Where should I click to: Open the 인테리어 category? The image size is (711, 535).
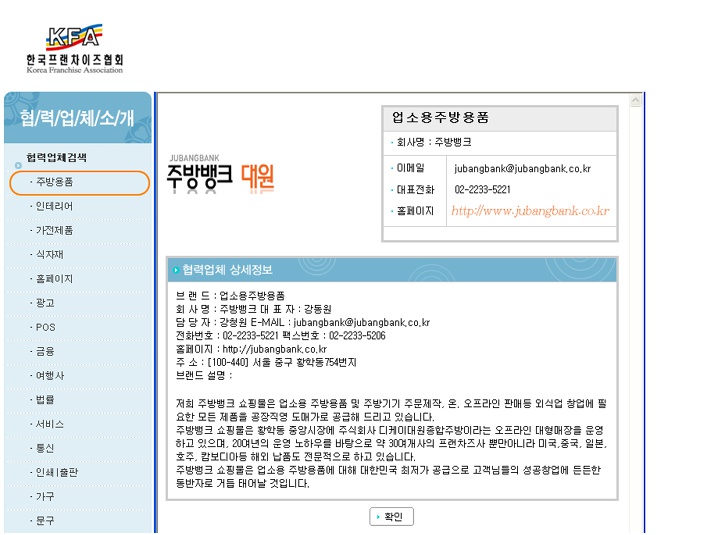pos(54,206)
